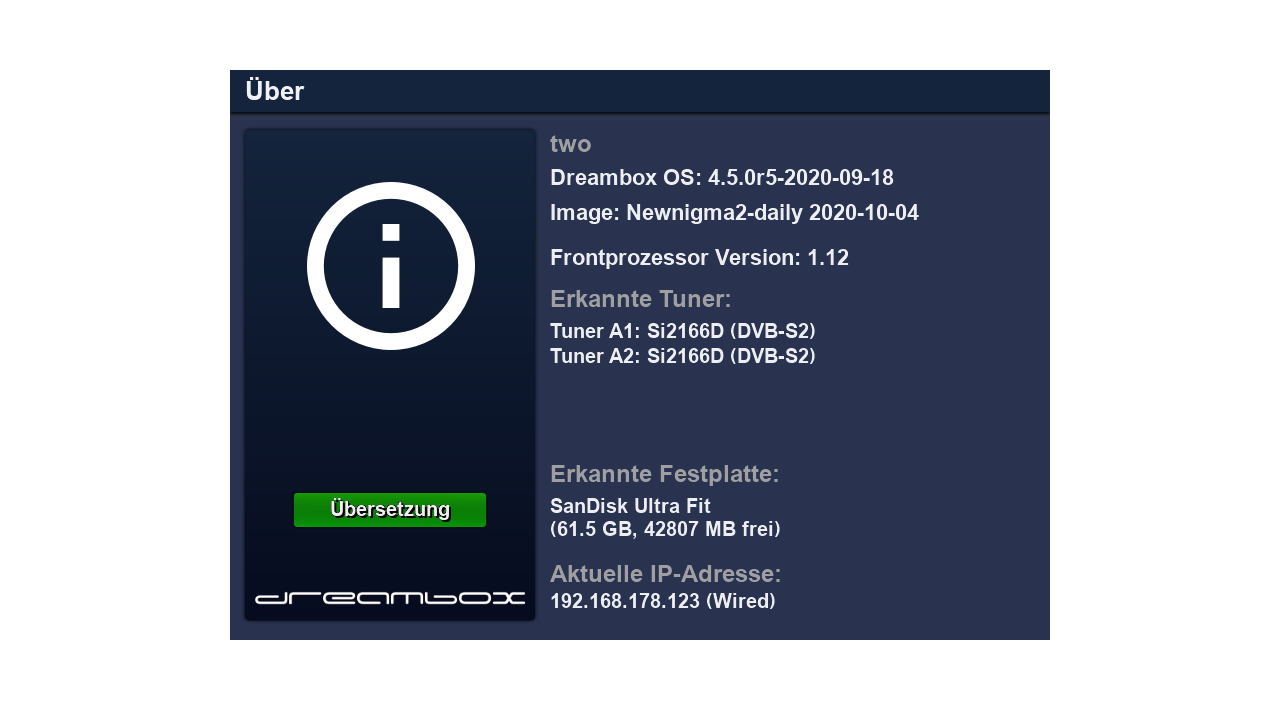Select the 192.168.178.123 IP address text
Image resolution: width=1280 pixels, height=720 pixels.
(625, 602)
